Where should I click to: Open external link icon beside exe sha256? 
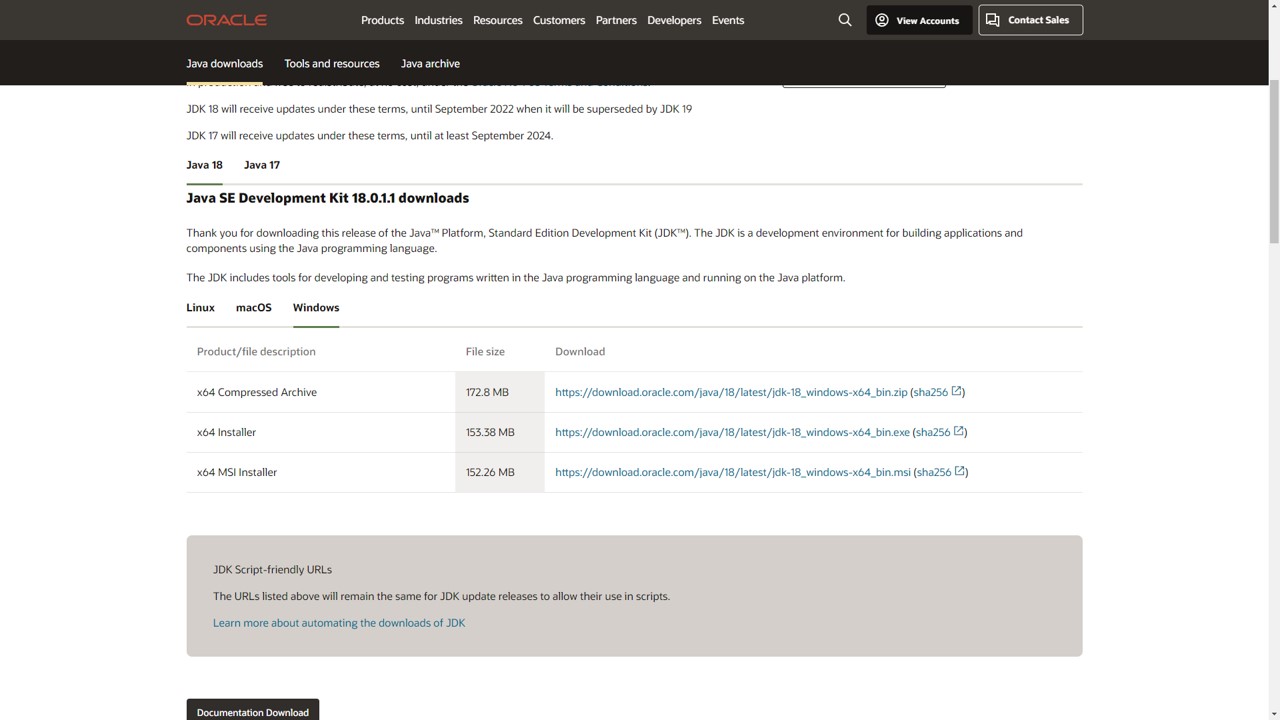point(959,431)
